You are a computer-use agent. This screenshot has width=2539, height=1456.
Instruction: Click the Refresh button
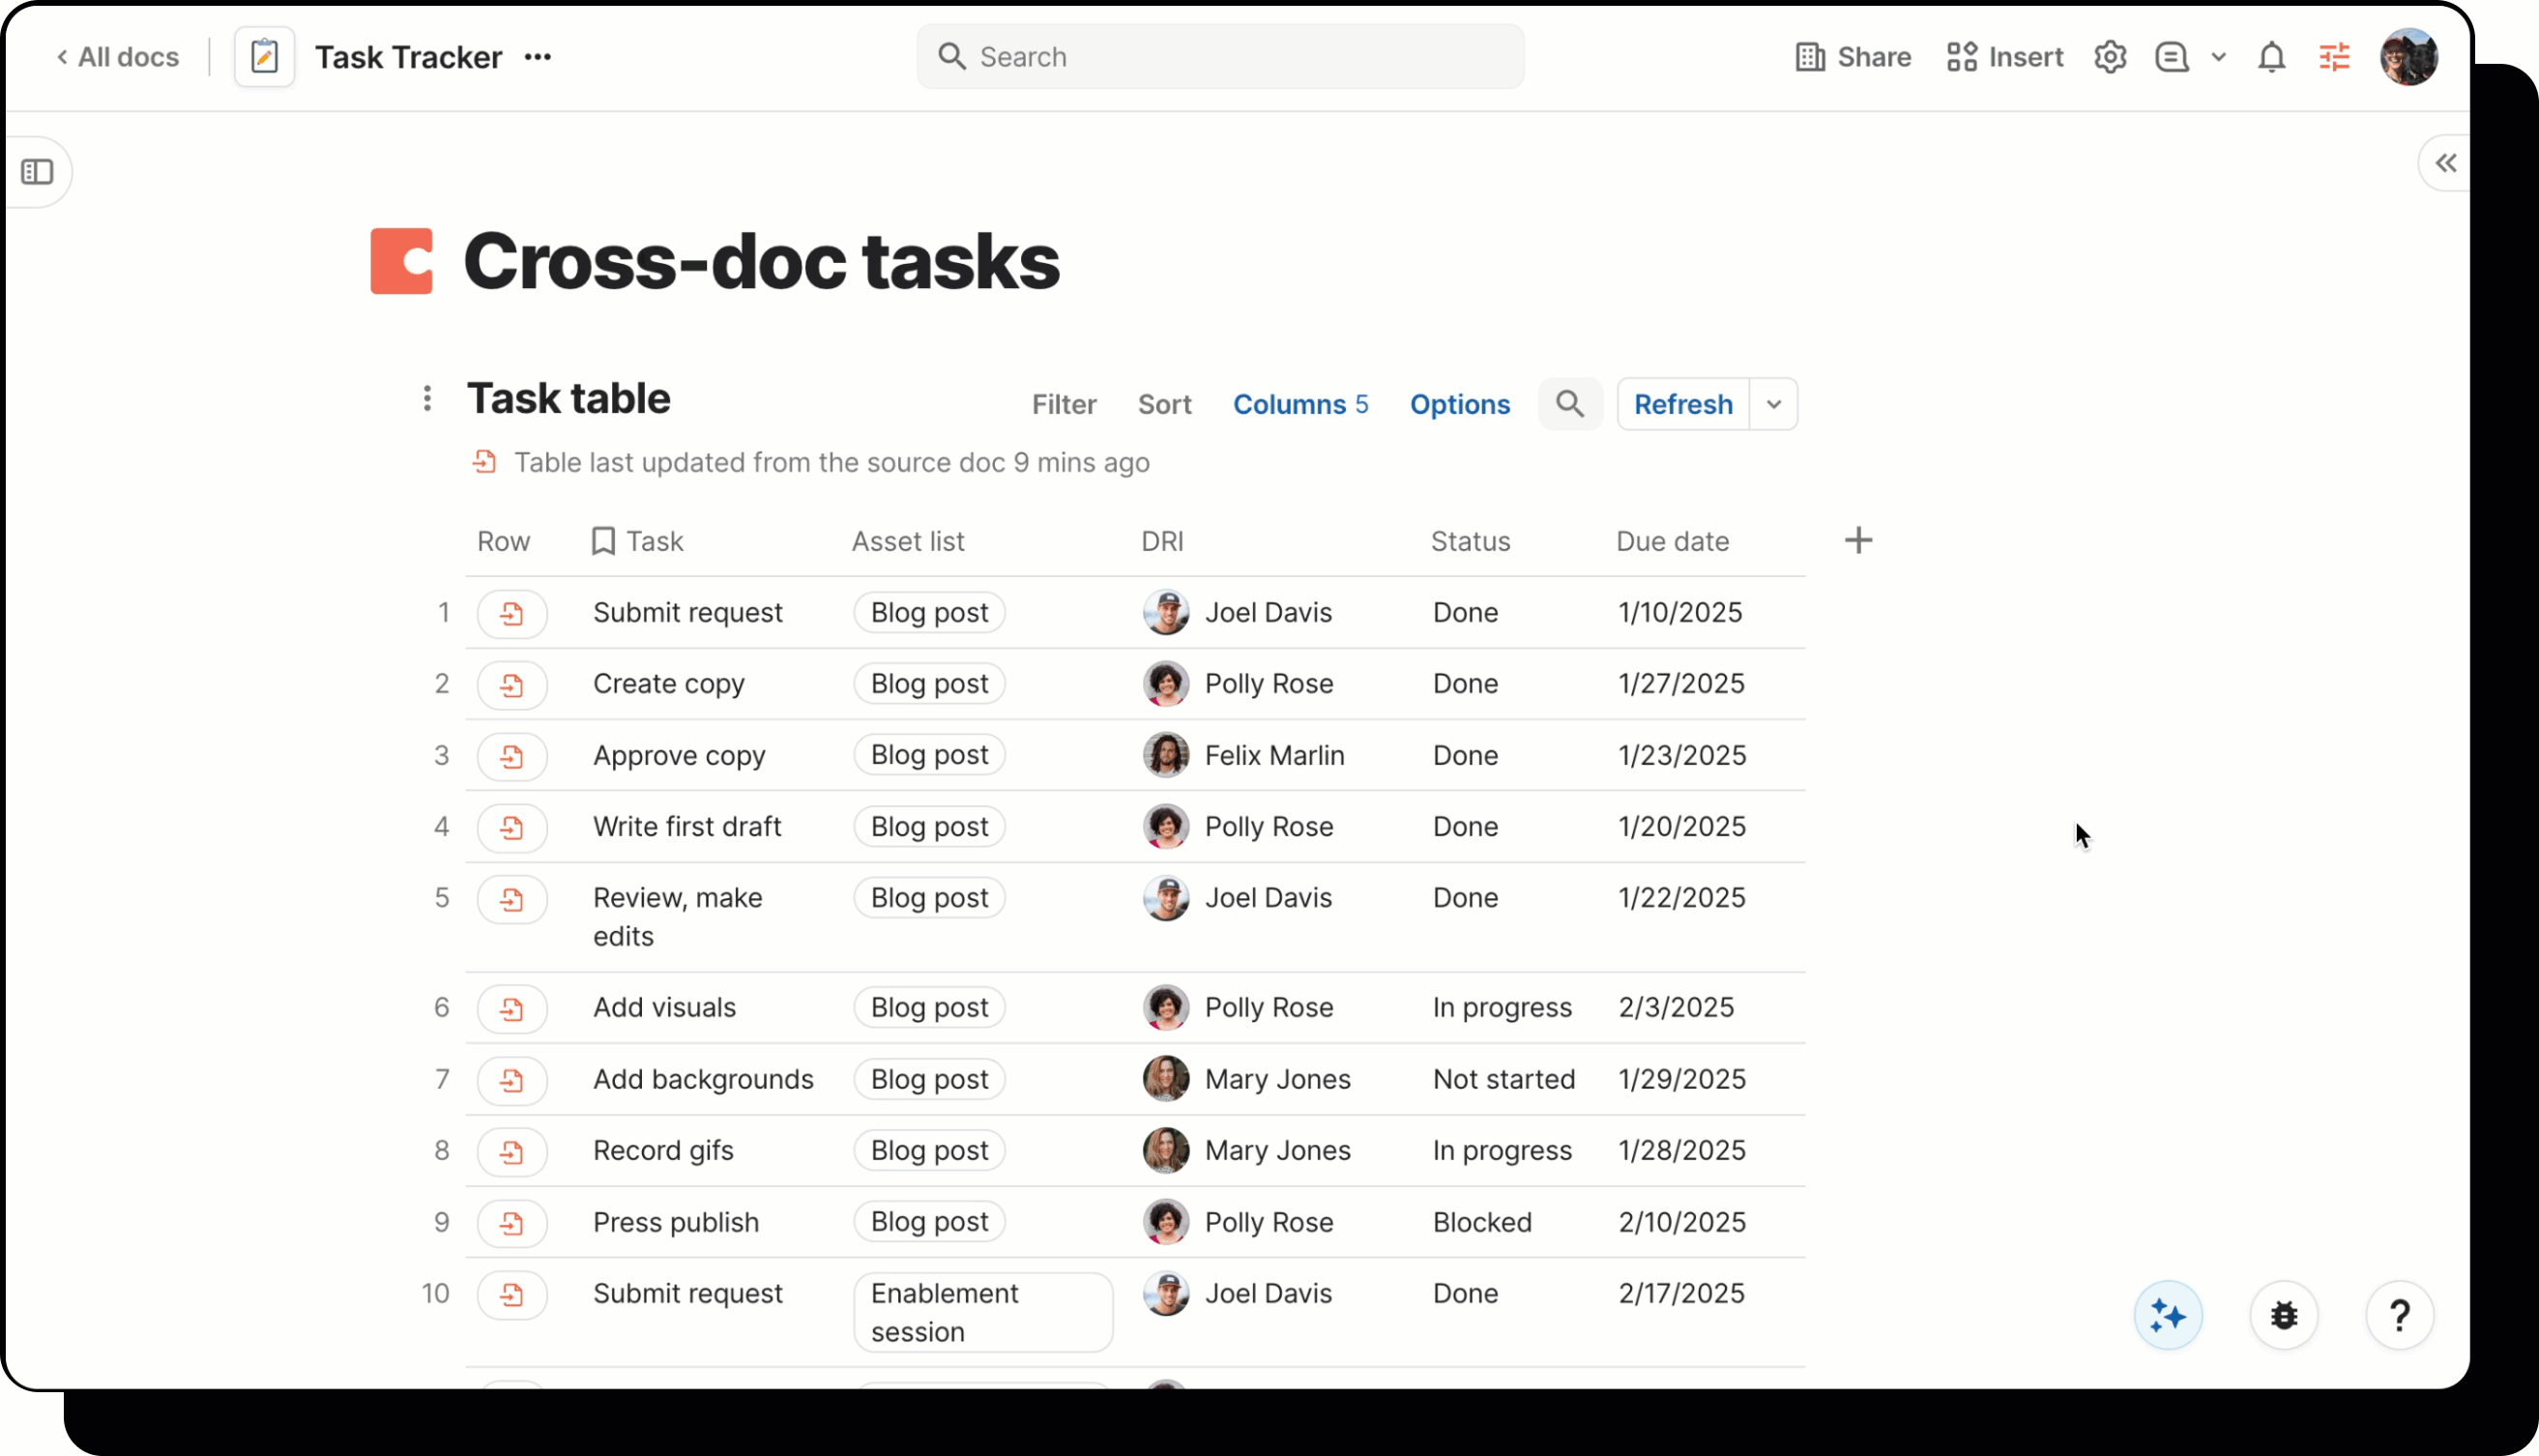pos(1683,404)
